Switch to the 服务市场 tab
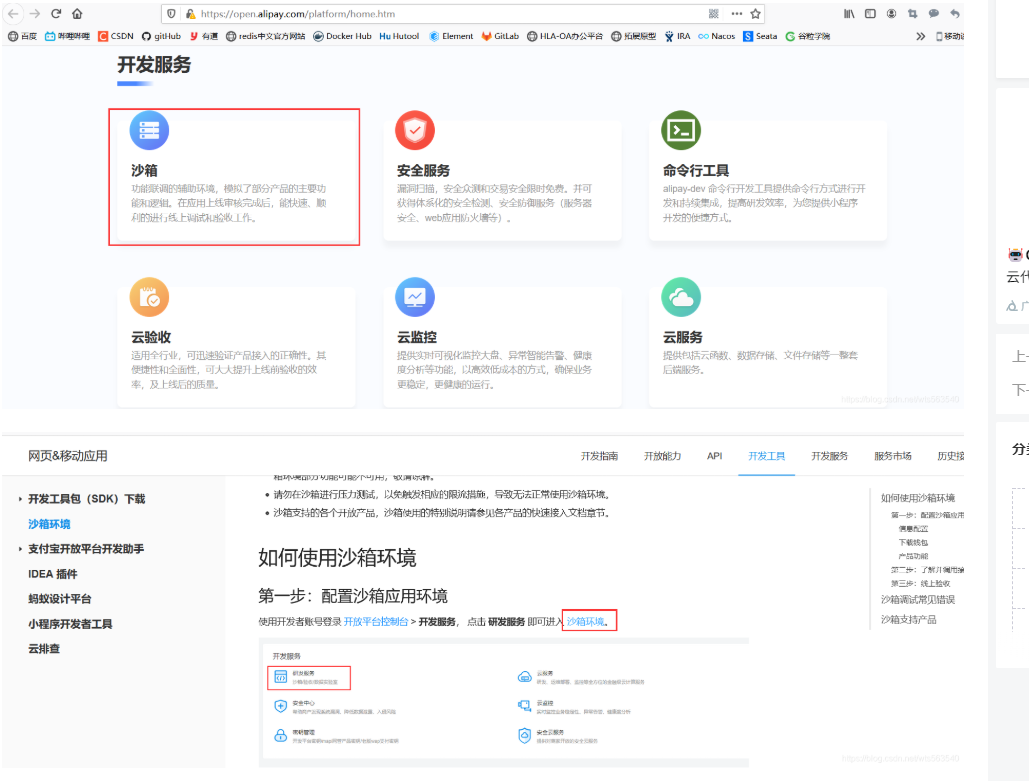This screenshot has width=1029, height=781. pos(892,455)
